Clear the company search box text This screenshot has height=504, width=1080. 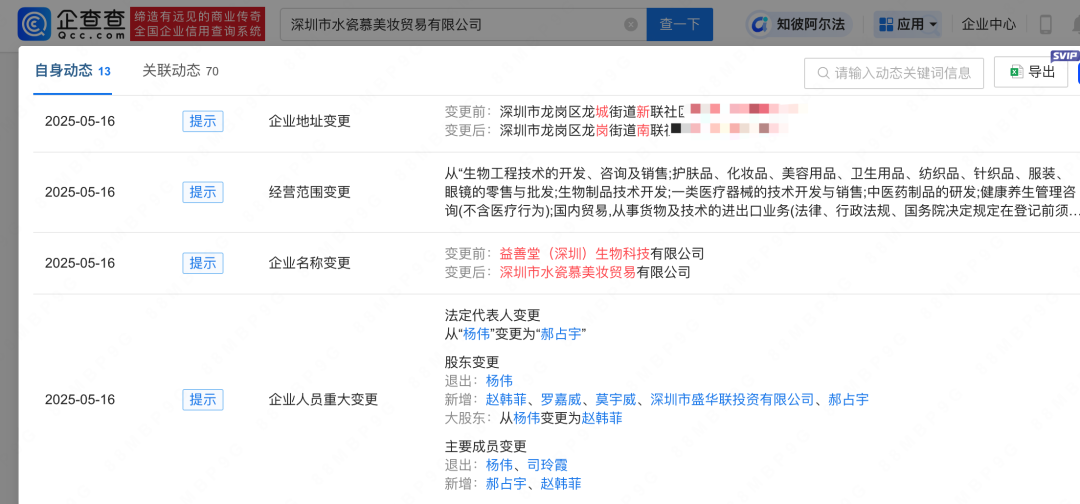(630, 24)
